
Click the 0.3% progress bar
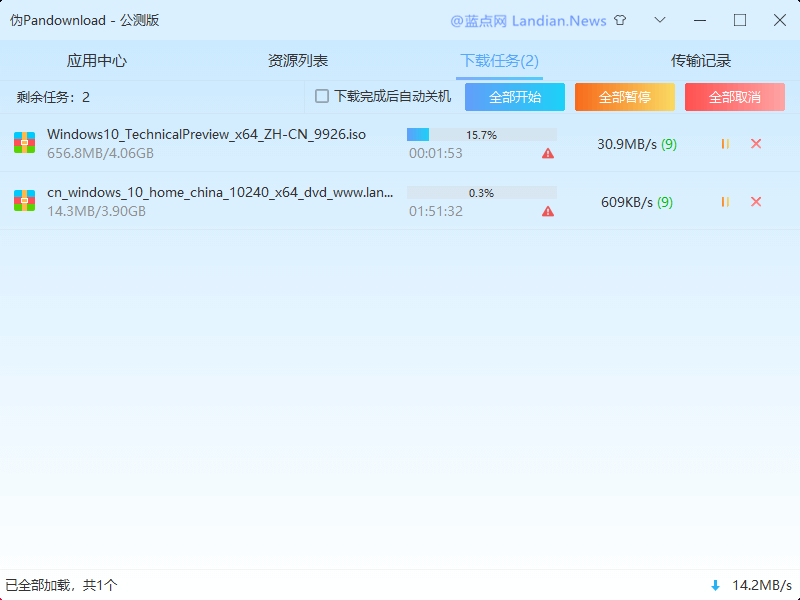click(482, 193)
